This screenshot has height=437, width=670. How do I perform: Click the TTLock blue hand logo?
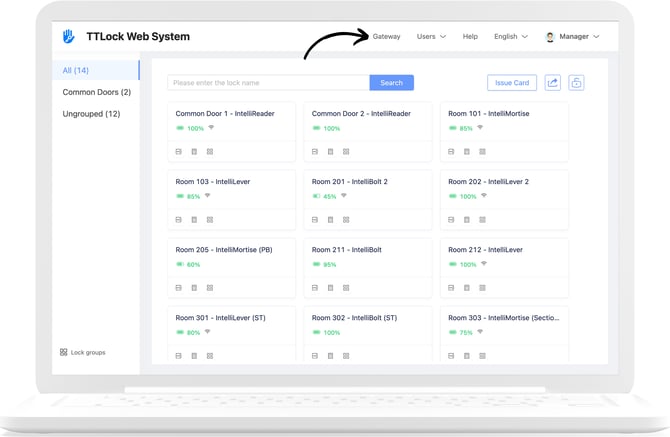pyautogui.click(x=68, y=36)
